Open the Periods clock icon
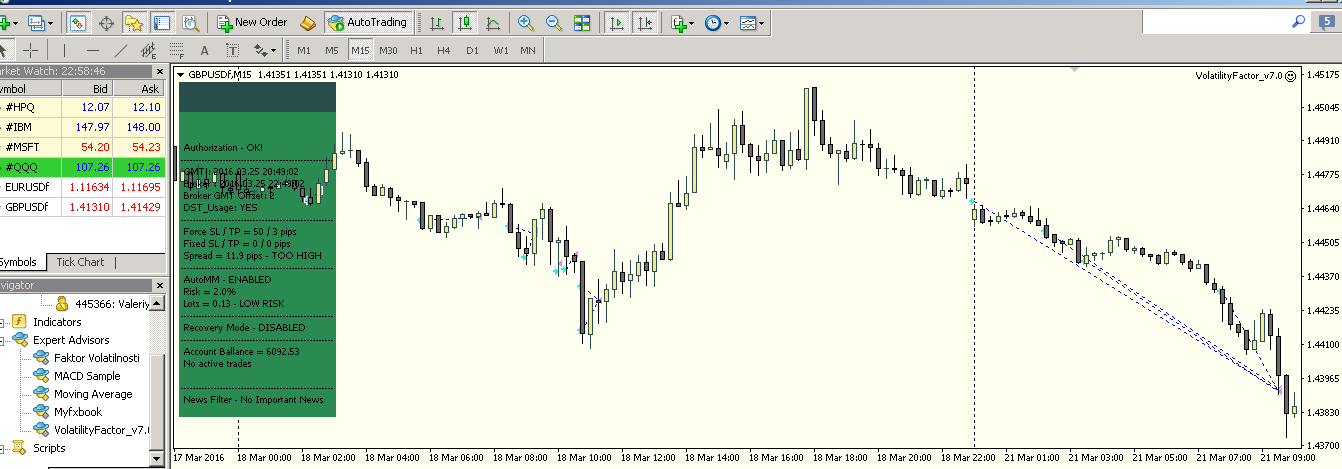This screenshot has height=469, width=1342. [x=713, y=22]
